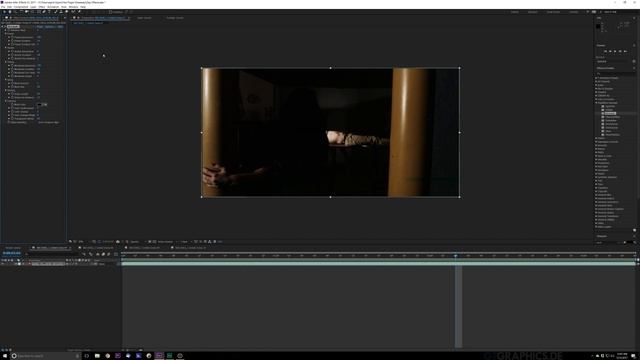This screenshot has height=360, width=640.
Task: Select the Puppet Pin tool
Action: 79,12
